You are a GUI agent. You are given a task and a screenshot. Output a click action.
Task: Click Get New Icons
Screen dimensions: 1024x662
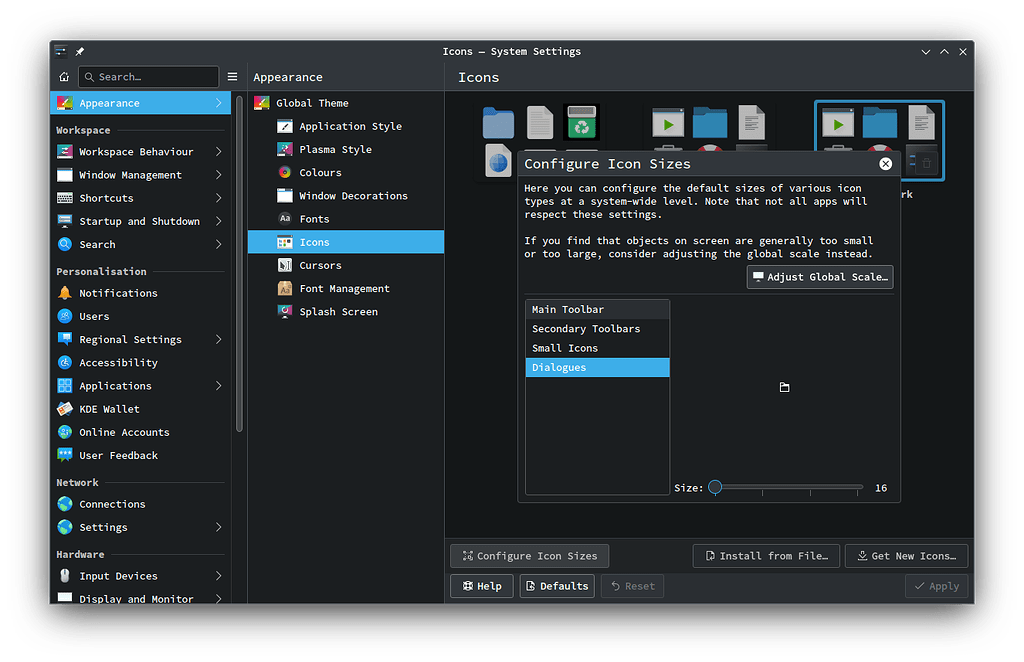pos(906,555)
